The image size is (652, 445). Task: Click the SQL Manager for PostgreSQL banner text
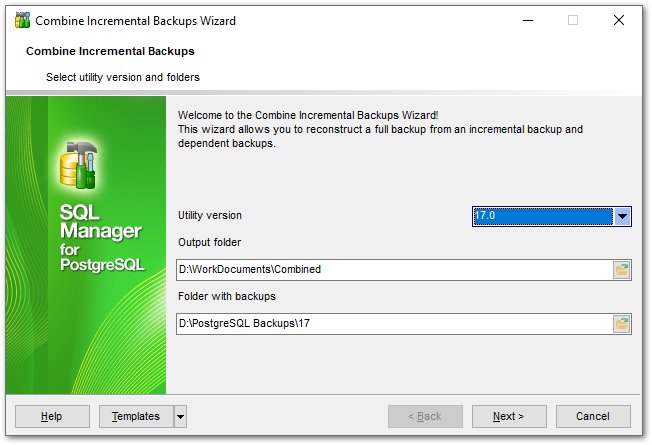pos(102,238)
